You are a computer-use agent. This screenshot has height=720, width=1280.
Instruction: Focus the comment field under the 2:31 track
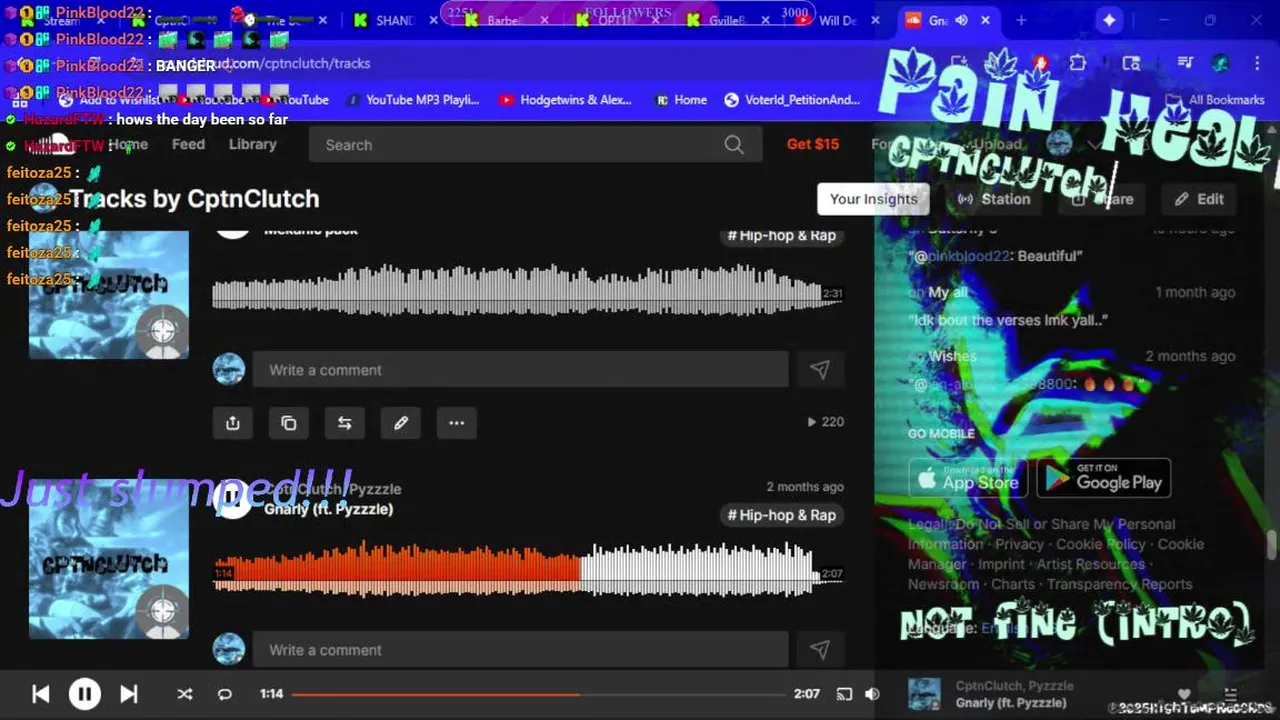(x=520, y=370)
